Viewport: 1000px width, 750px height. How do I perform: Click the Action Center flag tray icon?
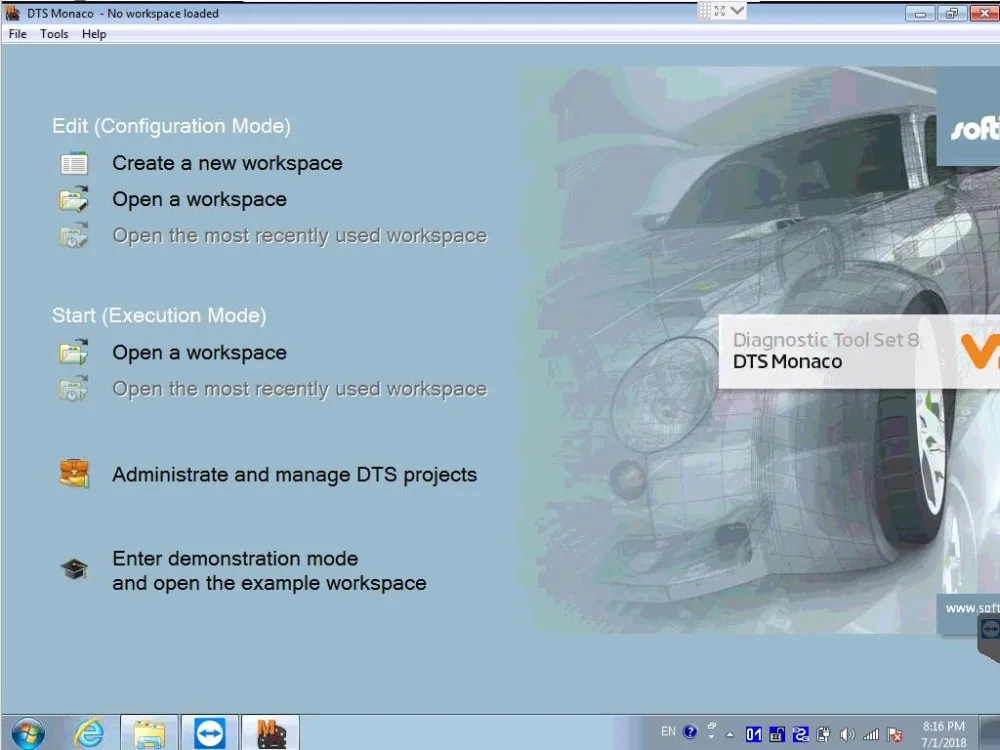[x=894, y=734]
